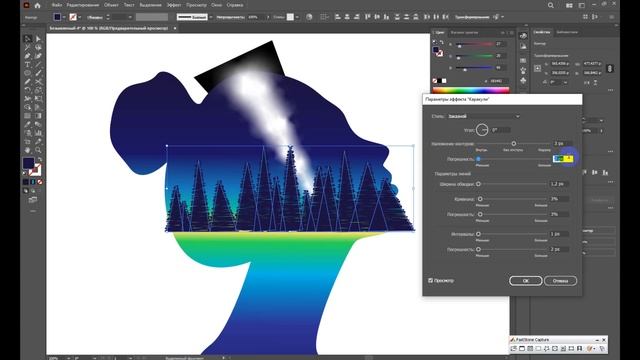Click the Просмотр menu in the menu bar
Screen dimensions: 640x360
click(x=196, y=5)
